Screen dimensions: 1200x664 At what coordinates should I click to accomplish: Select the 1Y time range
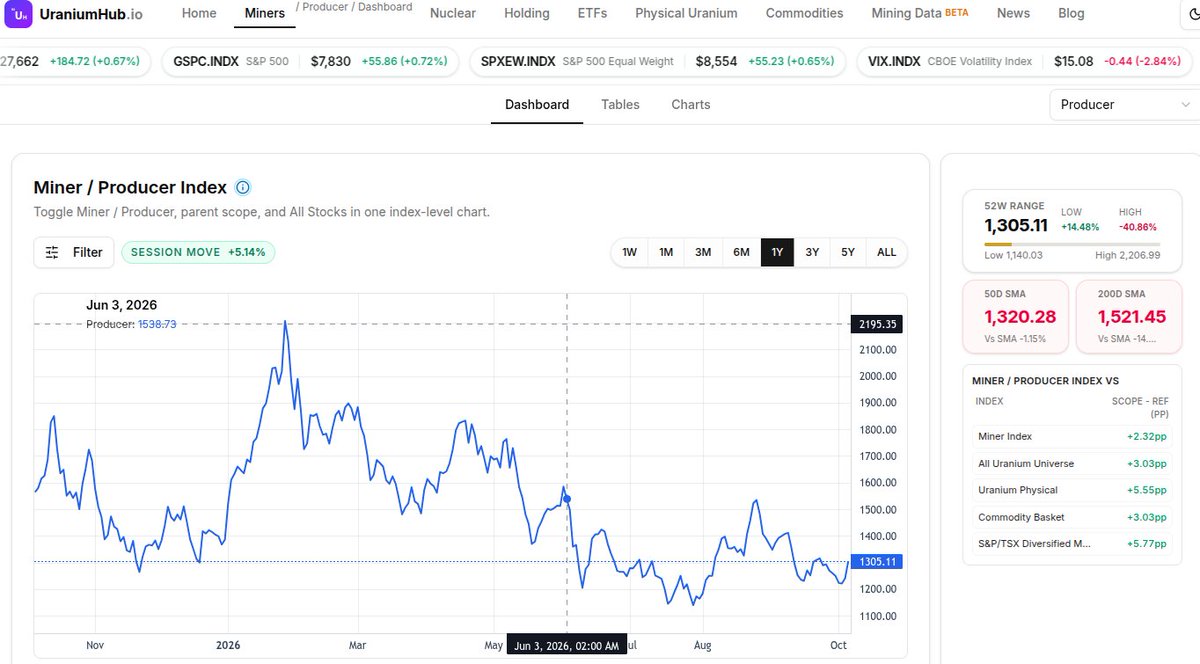tap(777, 252)
